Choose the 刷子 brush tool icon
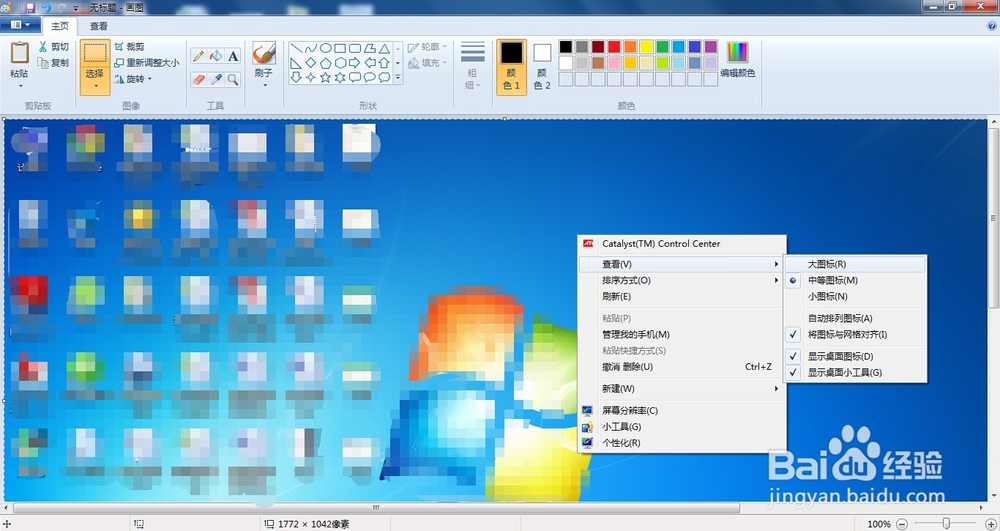Viewport: 1000px width, 531px height. click(263, 53)
